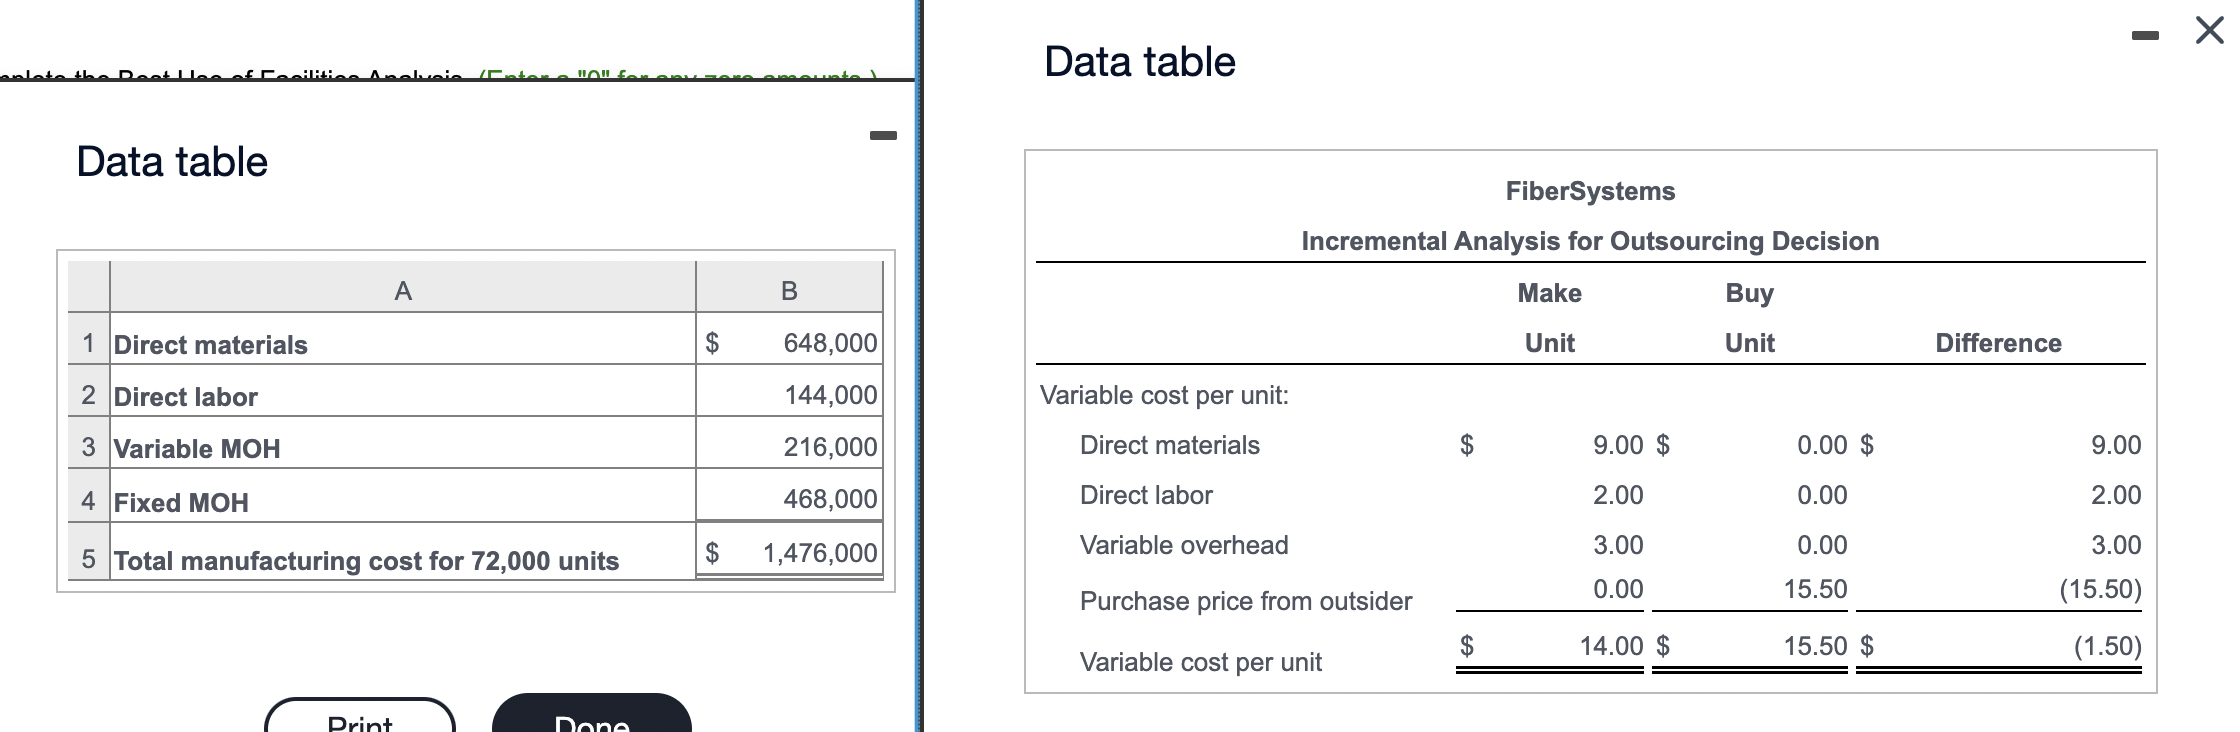
Task: Click Total manufacturing cost for 72,000 units
Action: (366, 561)
